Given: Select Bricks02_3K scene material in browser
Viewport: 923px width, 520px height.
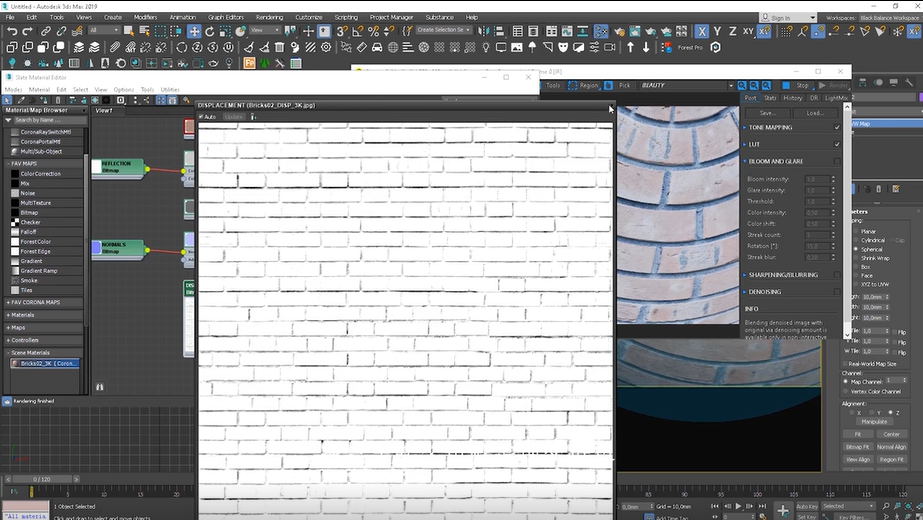Looking at the screenshot, I should [45, 363].
